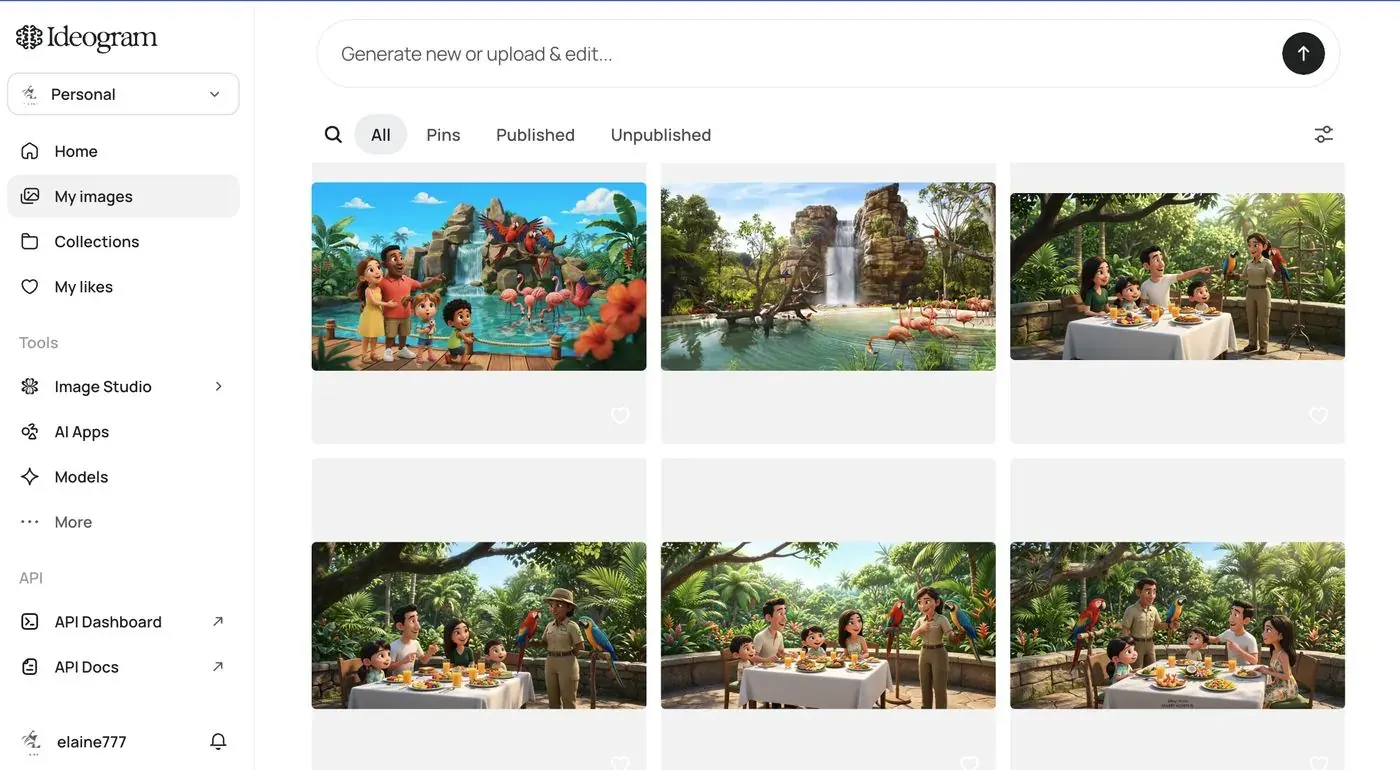The width and height of the screenshot is (1400, 770).
Task: Click the elaine777 avatar icon
Action: (31, 741)
